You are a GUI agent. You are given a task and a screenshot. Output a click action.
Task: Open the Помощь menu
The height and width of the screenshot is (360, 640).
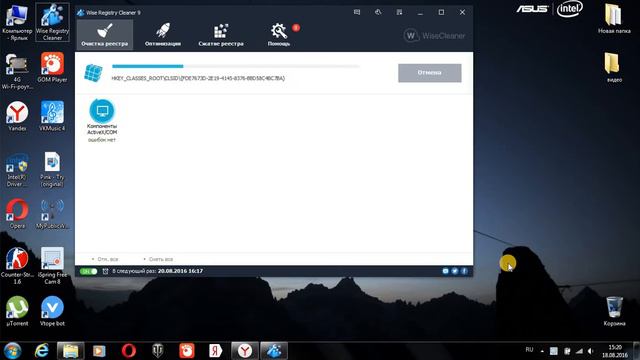click(279, 35)
